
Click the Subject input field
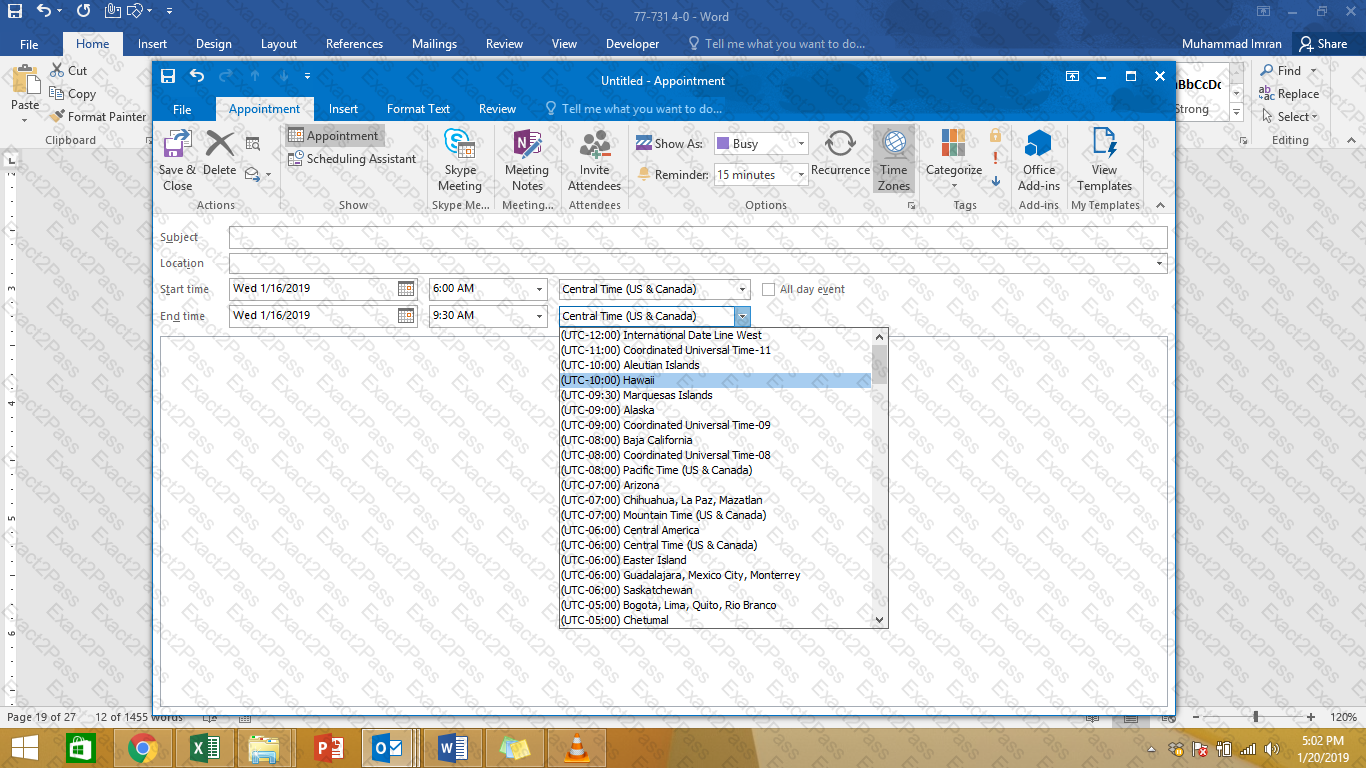[697, 237]
